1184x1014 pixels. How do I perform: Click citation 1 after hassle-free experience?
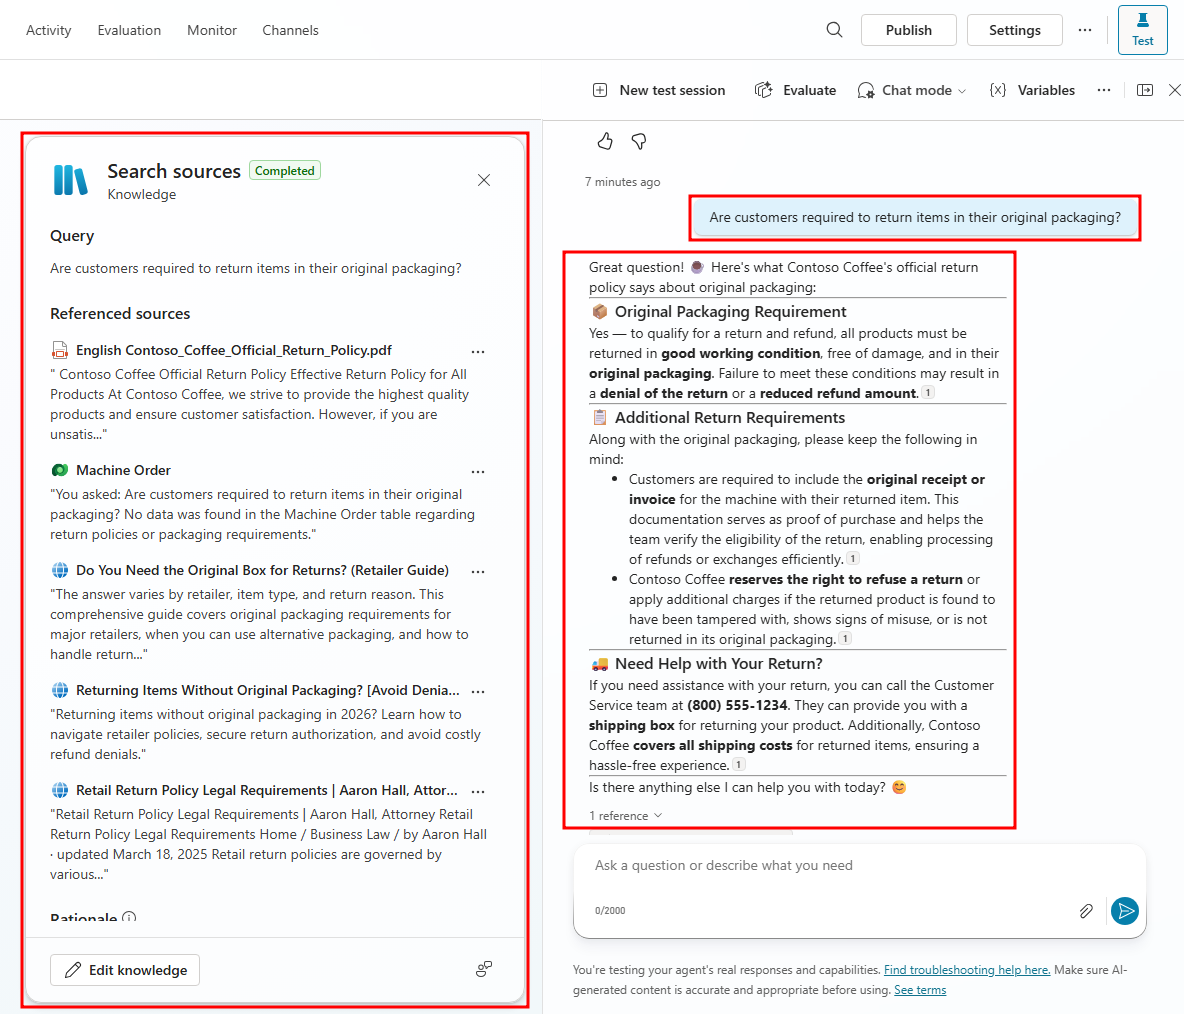[x=739, y=765]
